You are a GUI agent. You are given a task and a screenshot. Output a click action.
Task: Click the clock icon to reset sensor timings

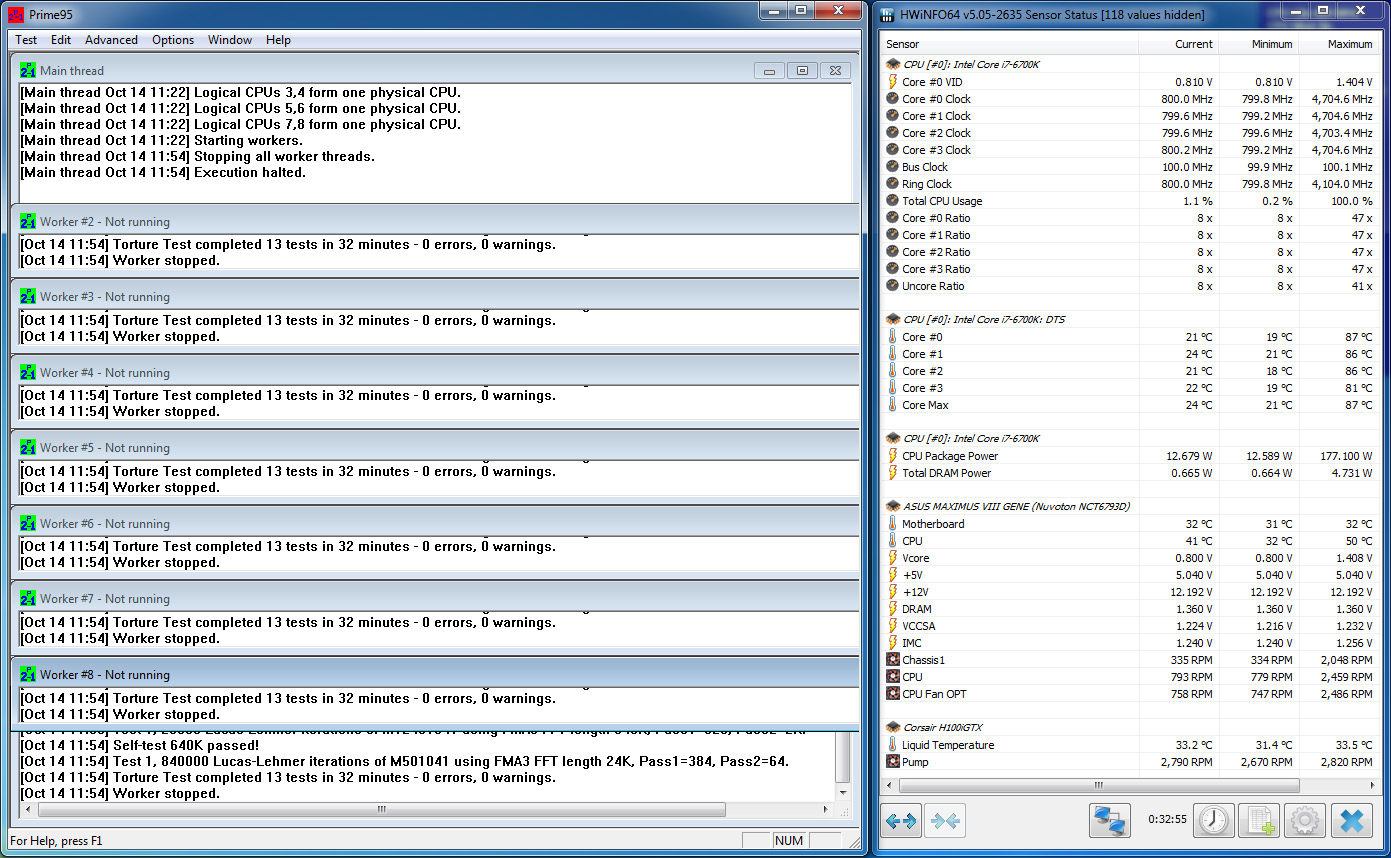[1214, 821]
